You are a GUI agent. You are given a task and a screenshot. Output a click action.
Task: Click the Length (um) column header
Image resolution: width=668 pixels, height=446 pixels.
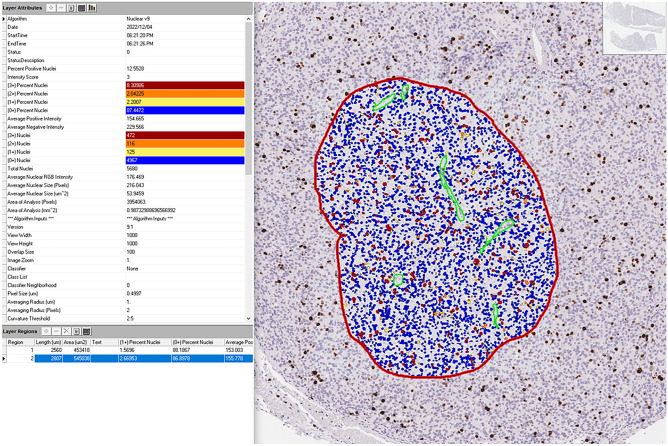pos(49,341)
